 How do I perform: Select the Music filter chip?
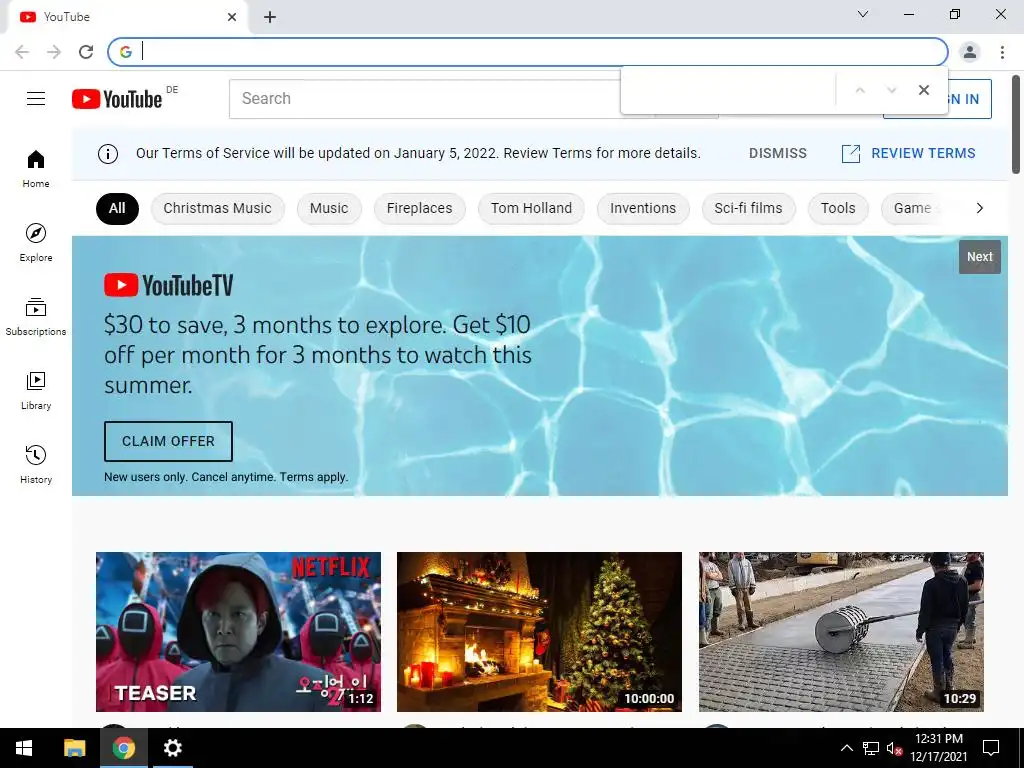(329, 208)
